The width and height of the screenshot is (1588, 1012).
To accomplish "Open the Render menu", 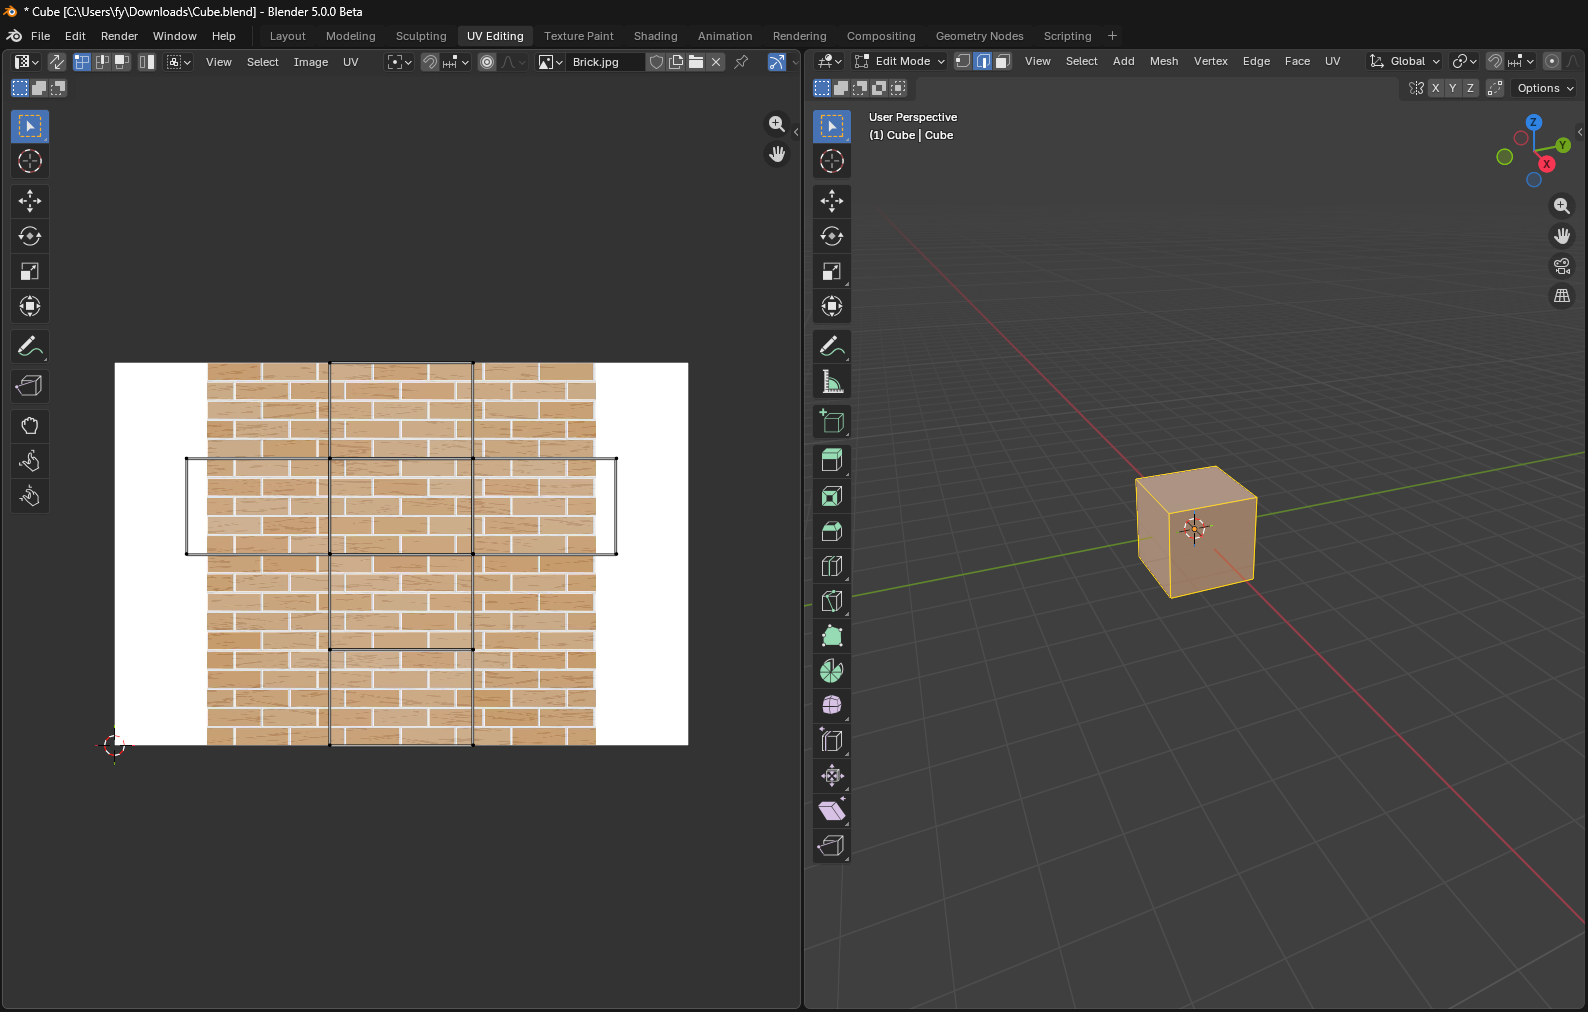I will tap(119, 36).
